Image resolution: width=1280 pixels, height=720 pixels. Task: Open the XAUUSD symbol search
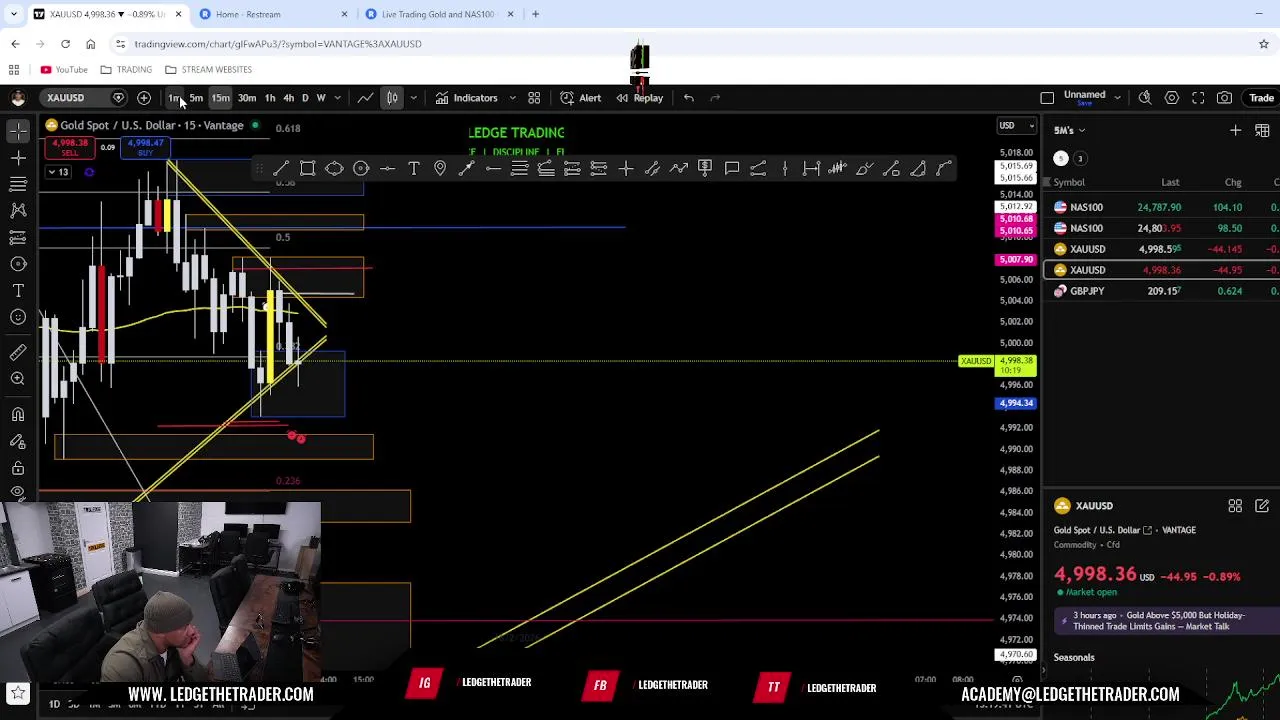pos(65,98)
